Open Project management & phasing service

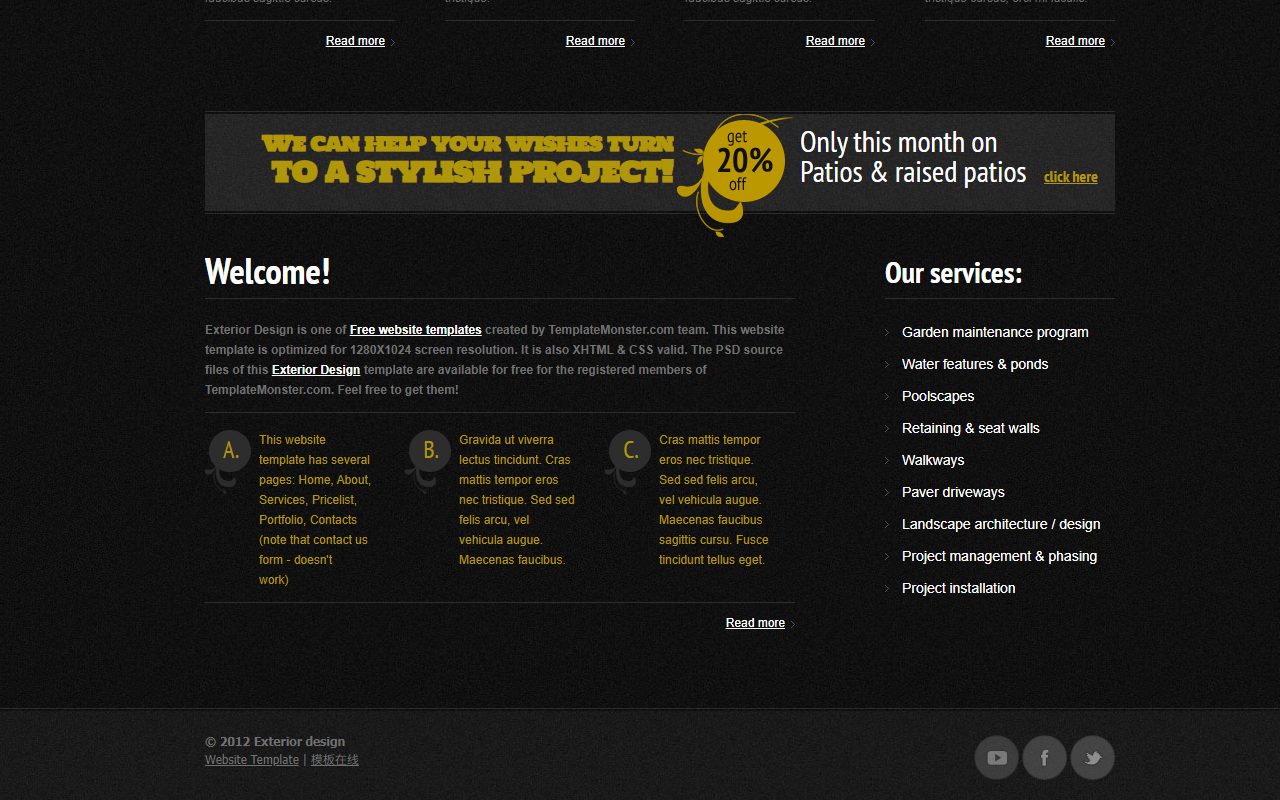click(x=999, y=556)
